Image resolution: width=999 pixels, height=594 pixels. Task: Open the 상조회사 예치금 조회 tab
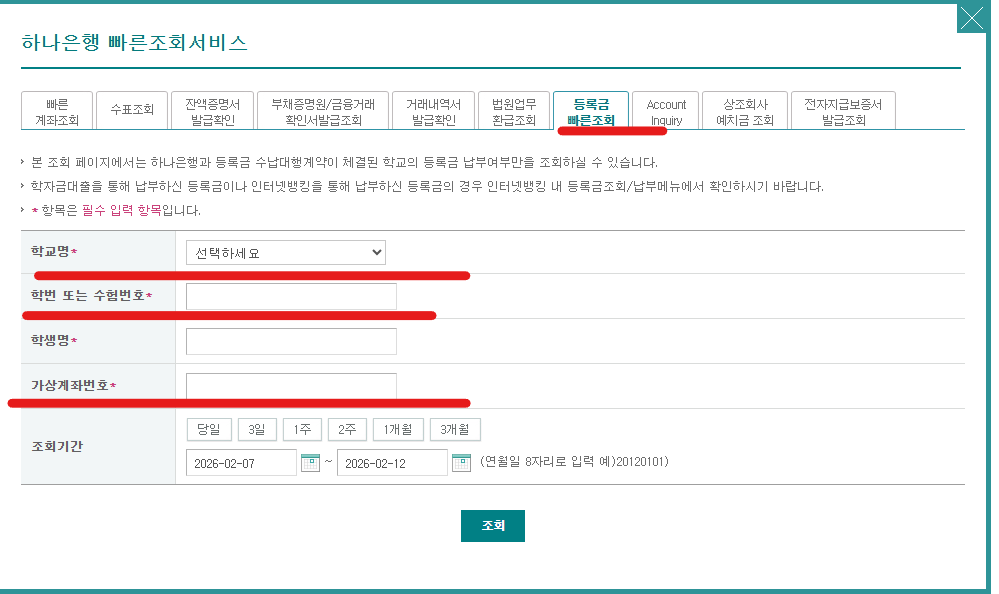[x=742, y=111]
